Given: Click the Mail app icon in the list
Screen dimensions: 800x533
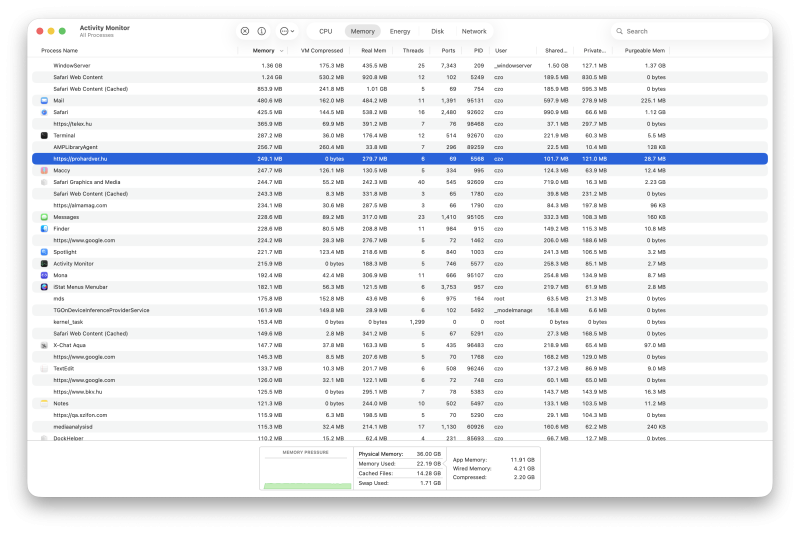Looking at the screenshot, I should (x=44, y=100).
